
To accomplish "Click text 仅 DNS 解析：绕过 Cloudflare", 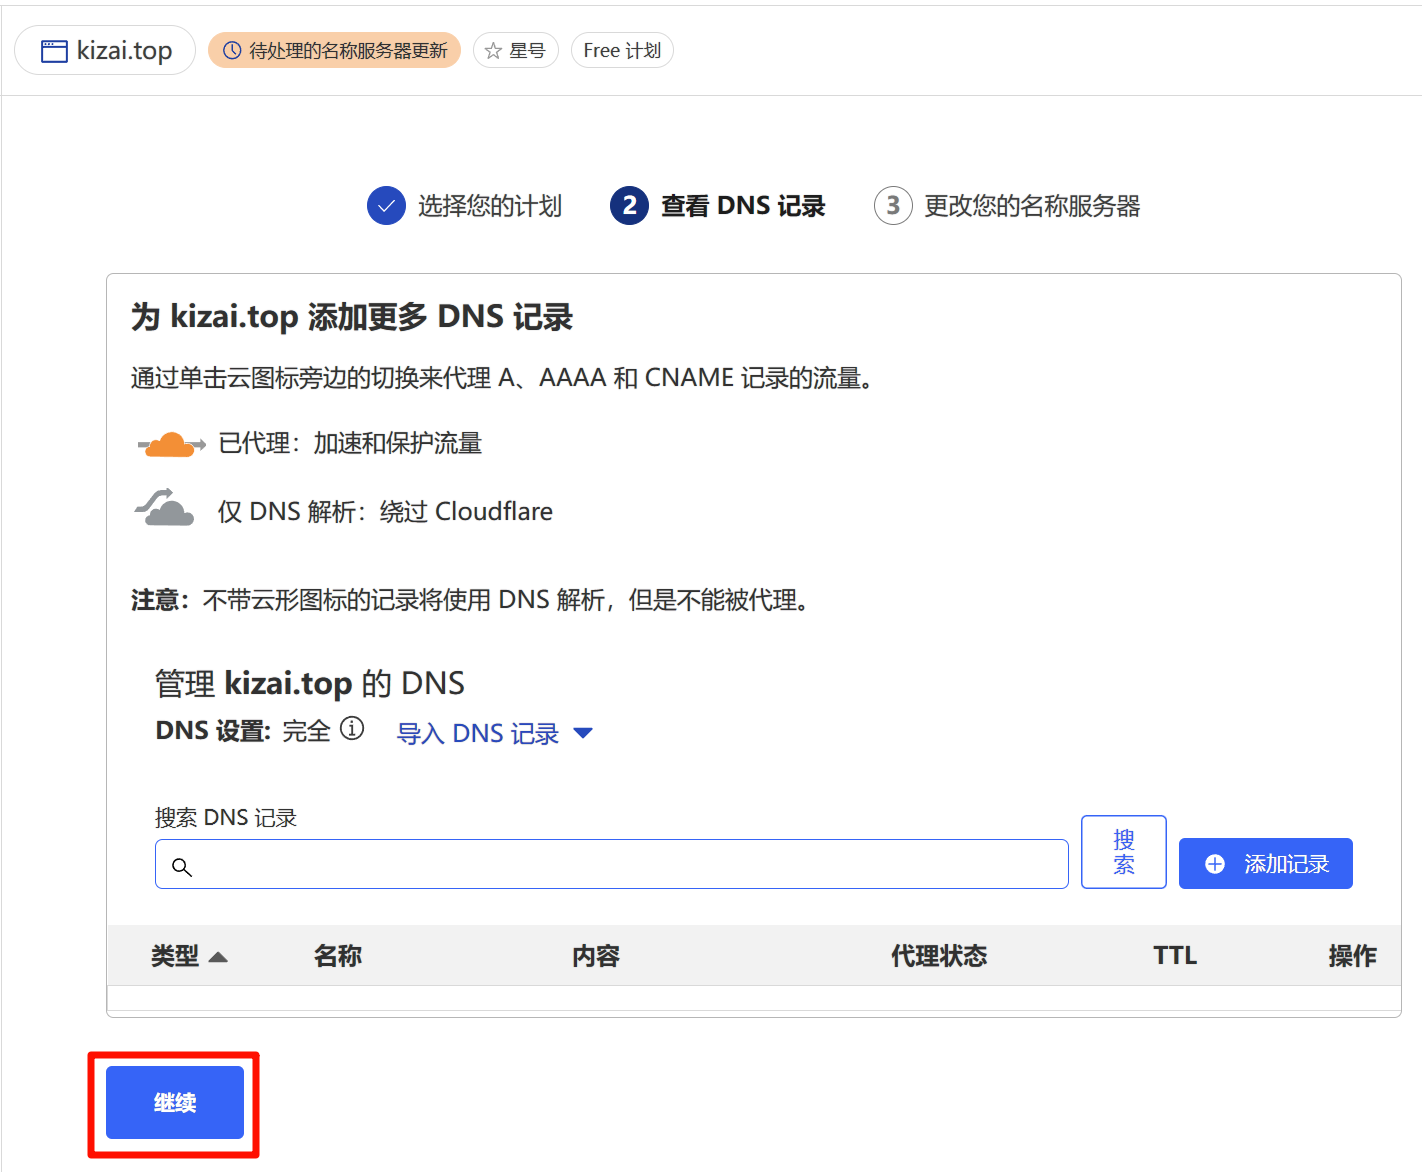I will [385, 511].
